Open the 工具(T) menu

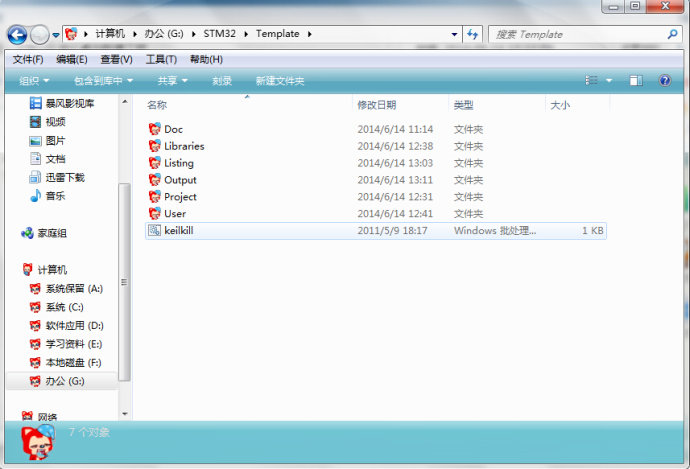(161, 59)
